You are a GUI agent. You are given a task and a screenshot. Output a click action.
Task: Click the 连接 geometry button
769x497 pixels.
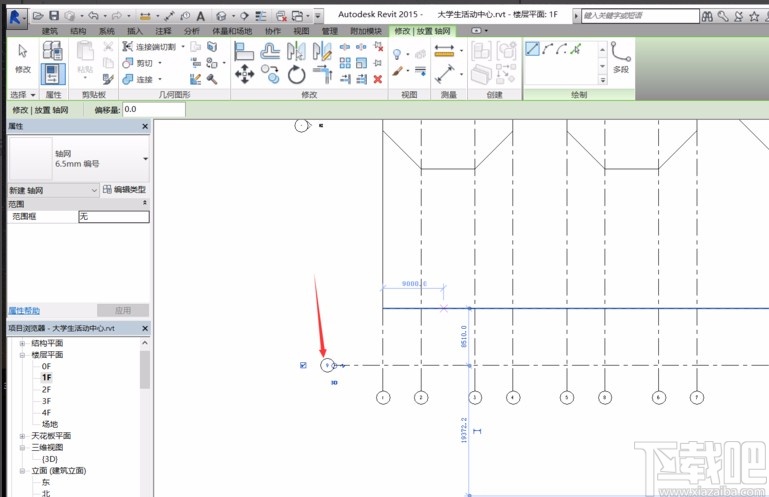139,79
